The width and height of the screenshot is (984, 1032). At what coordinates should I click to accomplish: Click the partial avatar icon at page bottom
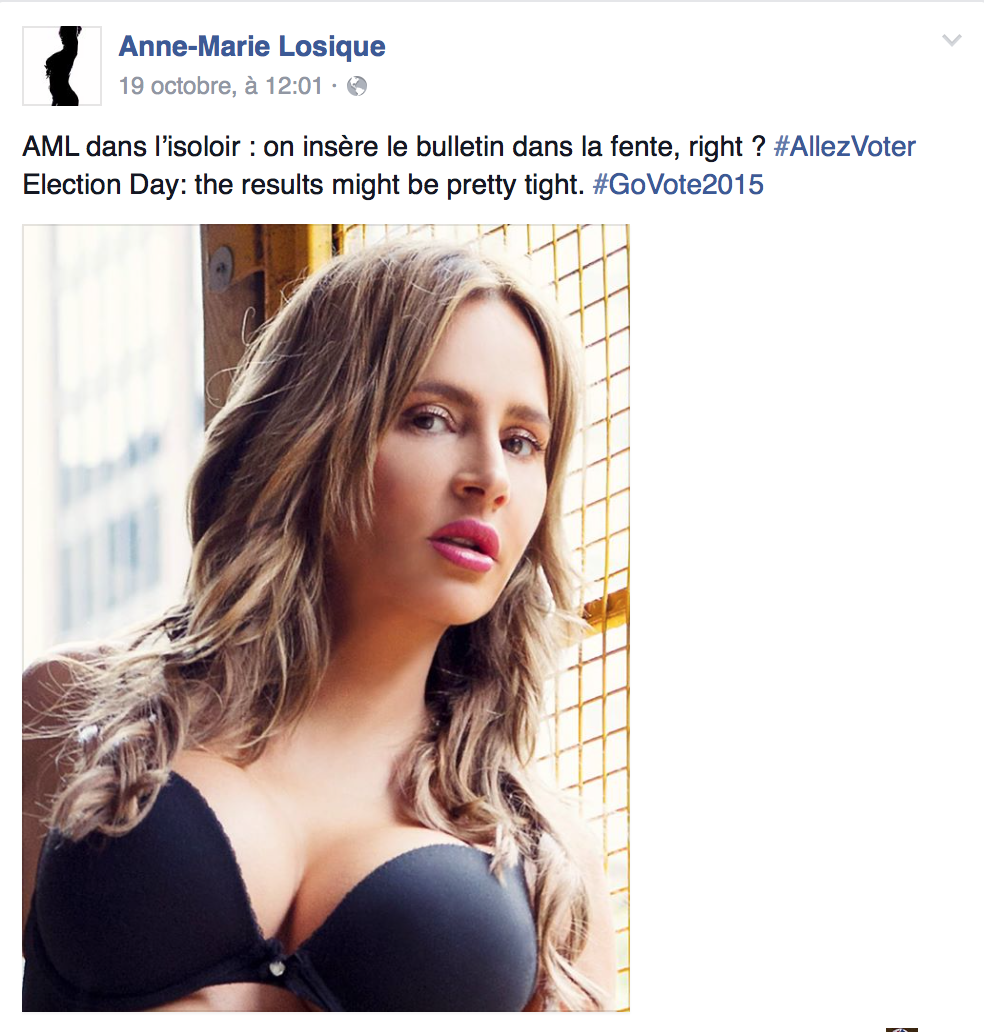click(902, 1029)
